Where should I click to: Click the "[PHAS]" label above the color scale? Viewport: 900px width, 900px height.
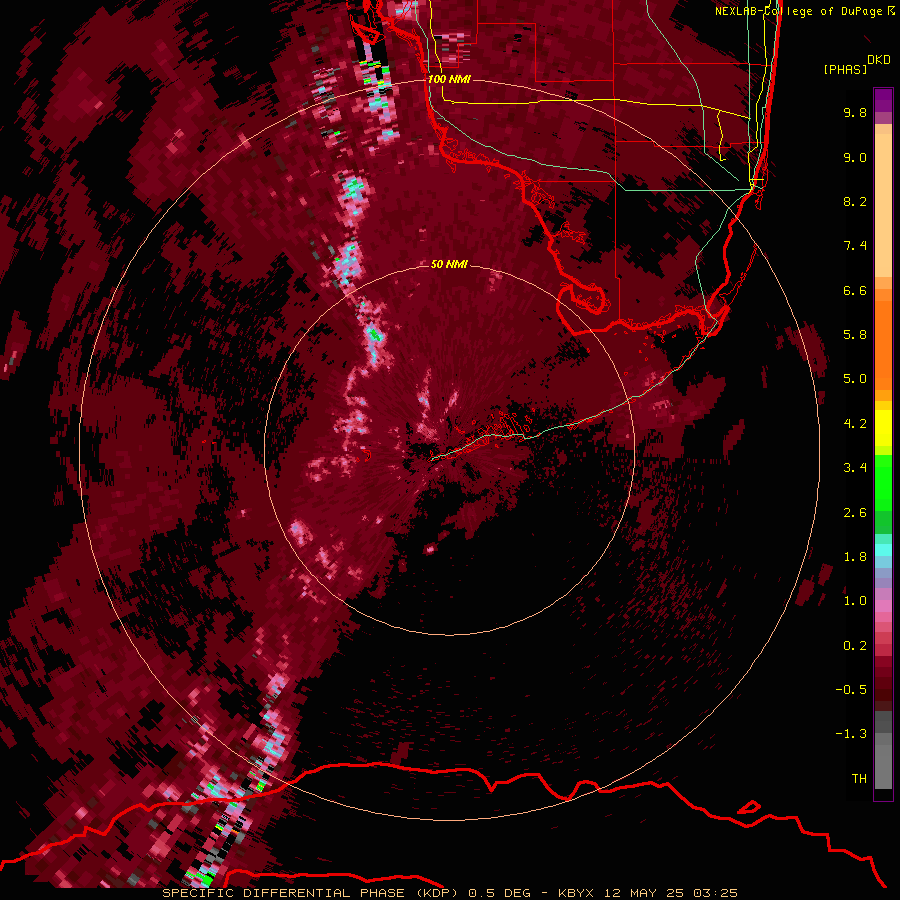pos(845,70)
